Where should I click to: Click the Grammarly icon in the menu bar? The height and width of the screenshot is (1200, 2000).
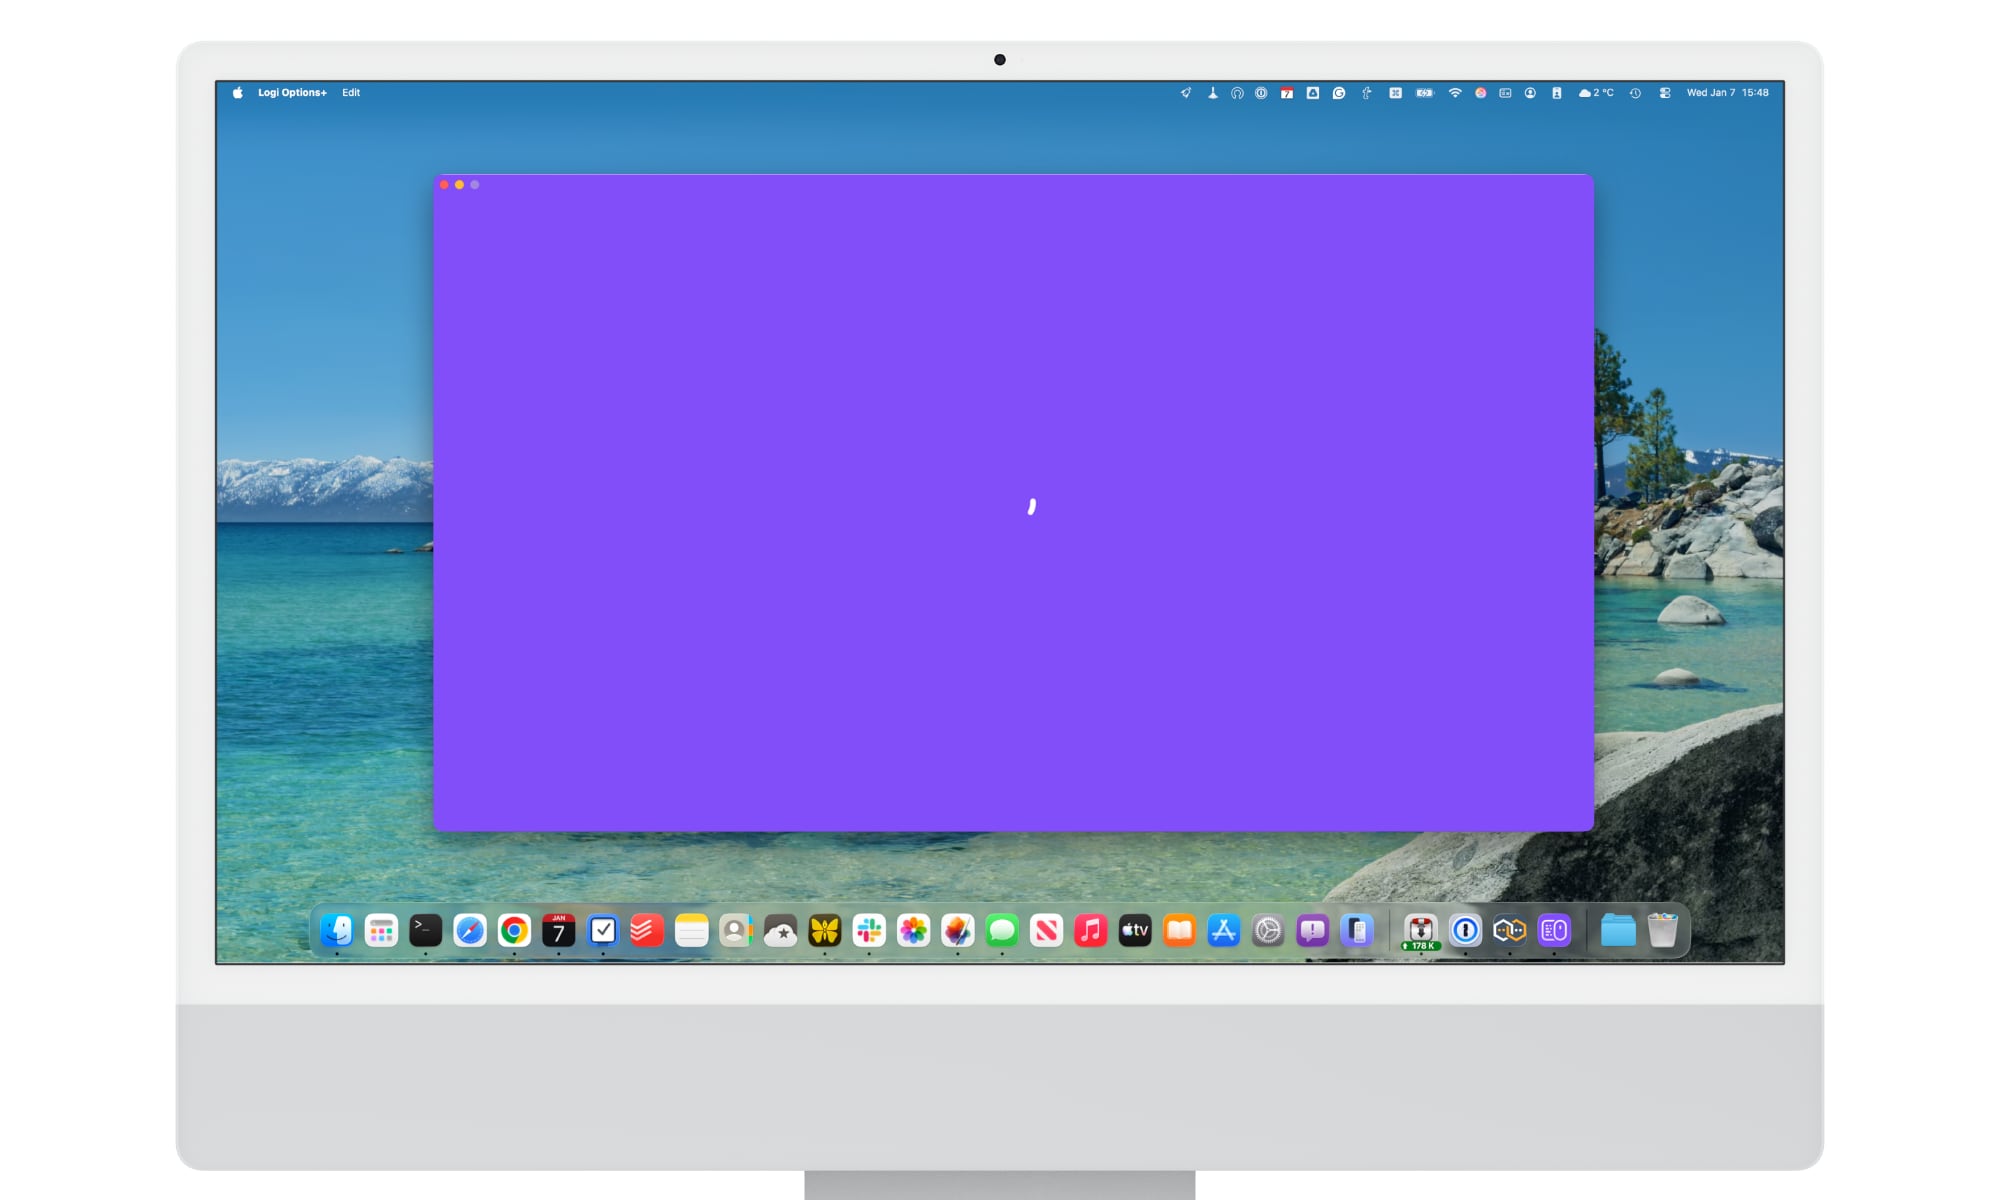click(x=1339, y=92)
